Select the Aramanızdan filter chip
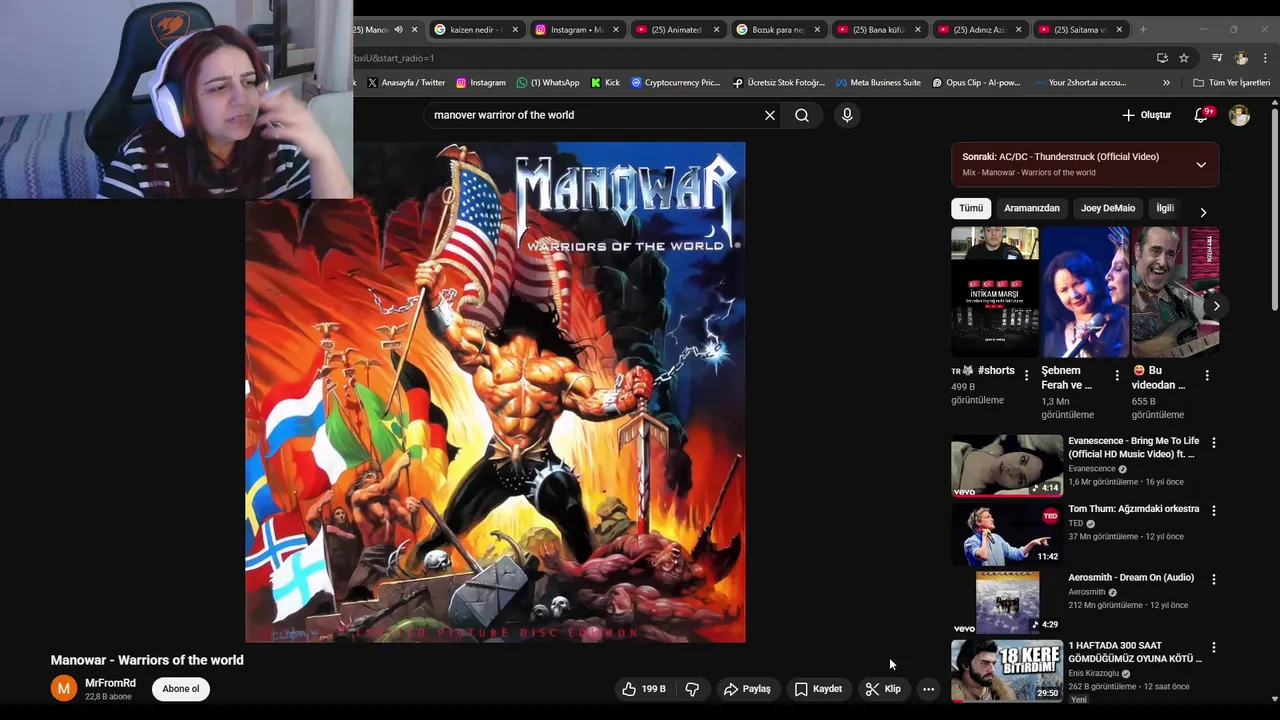The image size is (1280, 720). tap(1032, 208)
